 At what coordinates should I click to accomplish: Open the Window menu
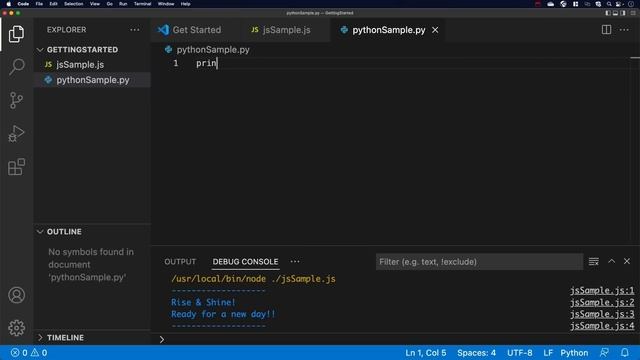[x=166, y=4]
